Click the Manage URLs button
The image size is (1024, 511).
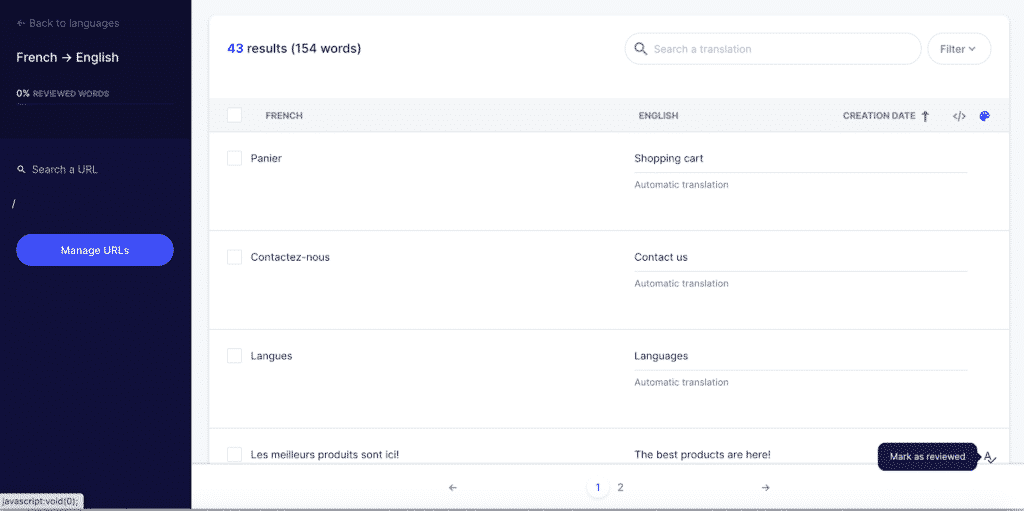point(95,250)
